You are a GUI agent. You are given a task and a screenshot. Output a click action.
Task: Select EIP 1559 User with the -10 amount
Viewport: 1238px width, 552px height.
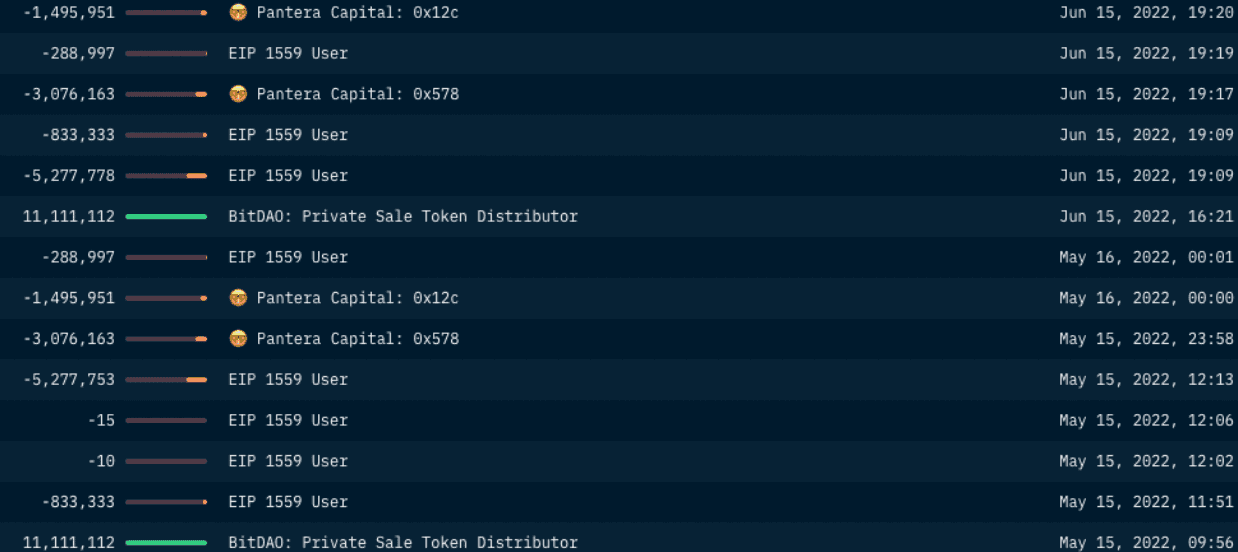pyautogui.click(x=288, y=461)
